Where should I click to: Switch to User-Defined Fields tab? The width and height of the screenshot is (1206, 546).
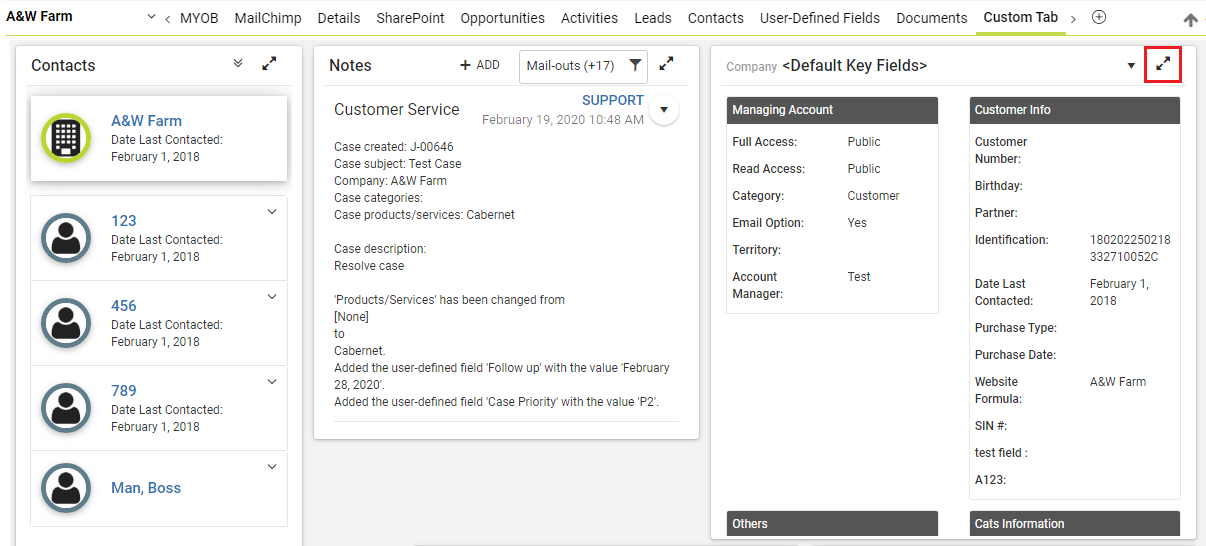click(x=820, y=18)
